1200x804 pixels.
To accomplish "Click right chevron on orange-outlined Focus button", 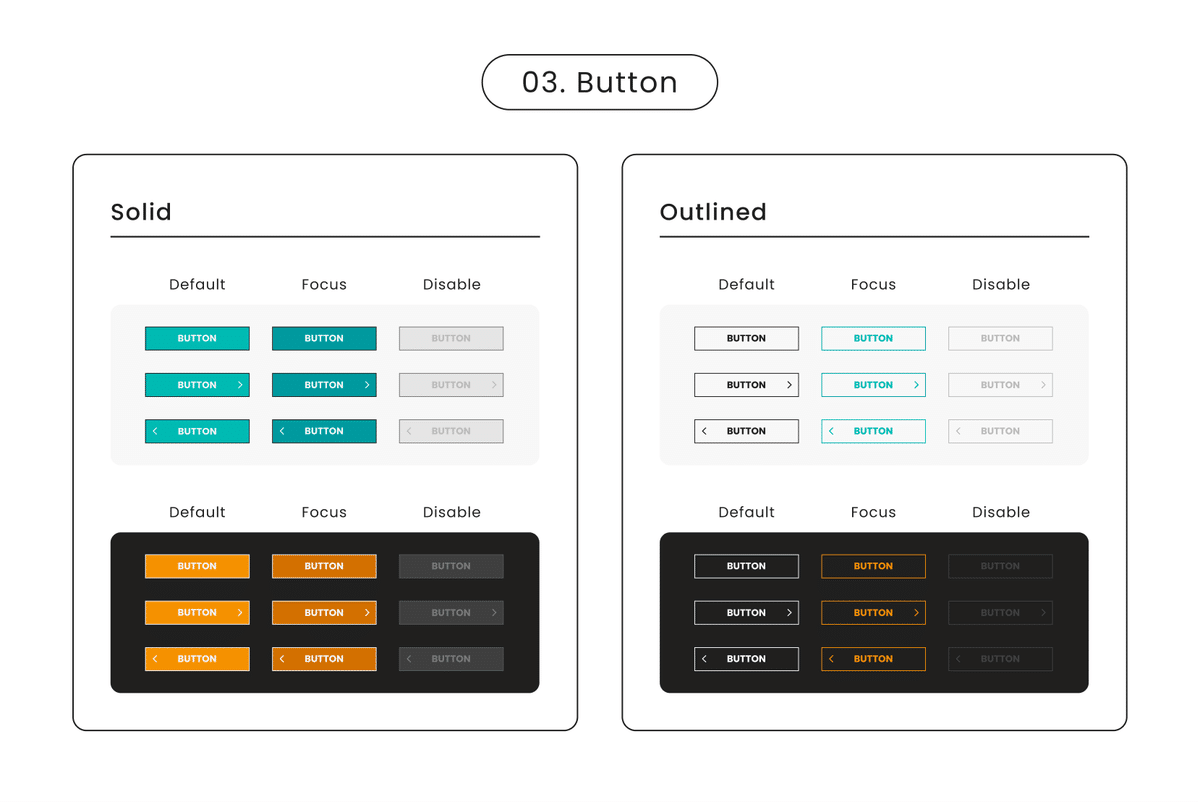I will point(916,613).
